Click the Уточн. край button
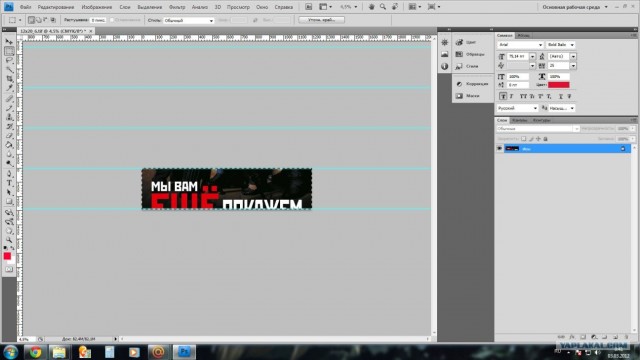Viewport: 640px width, 360px height. coord(322,20)
